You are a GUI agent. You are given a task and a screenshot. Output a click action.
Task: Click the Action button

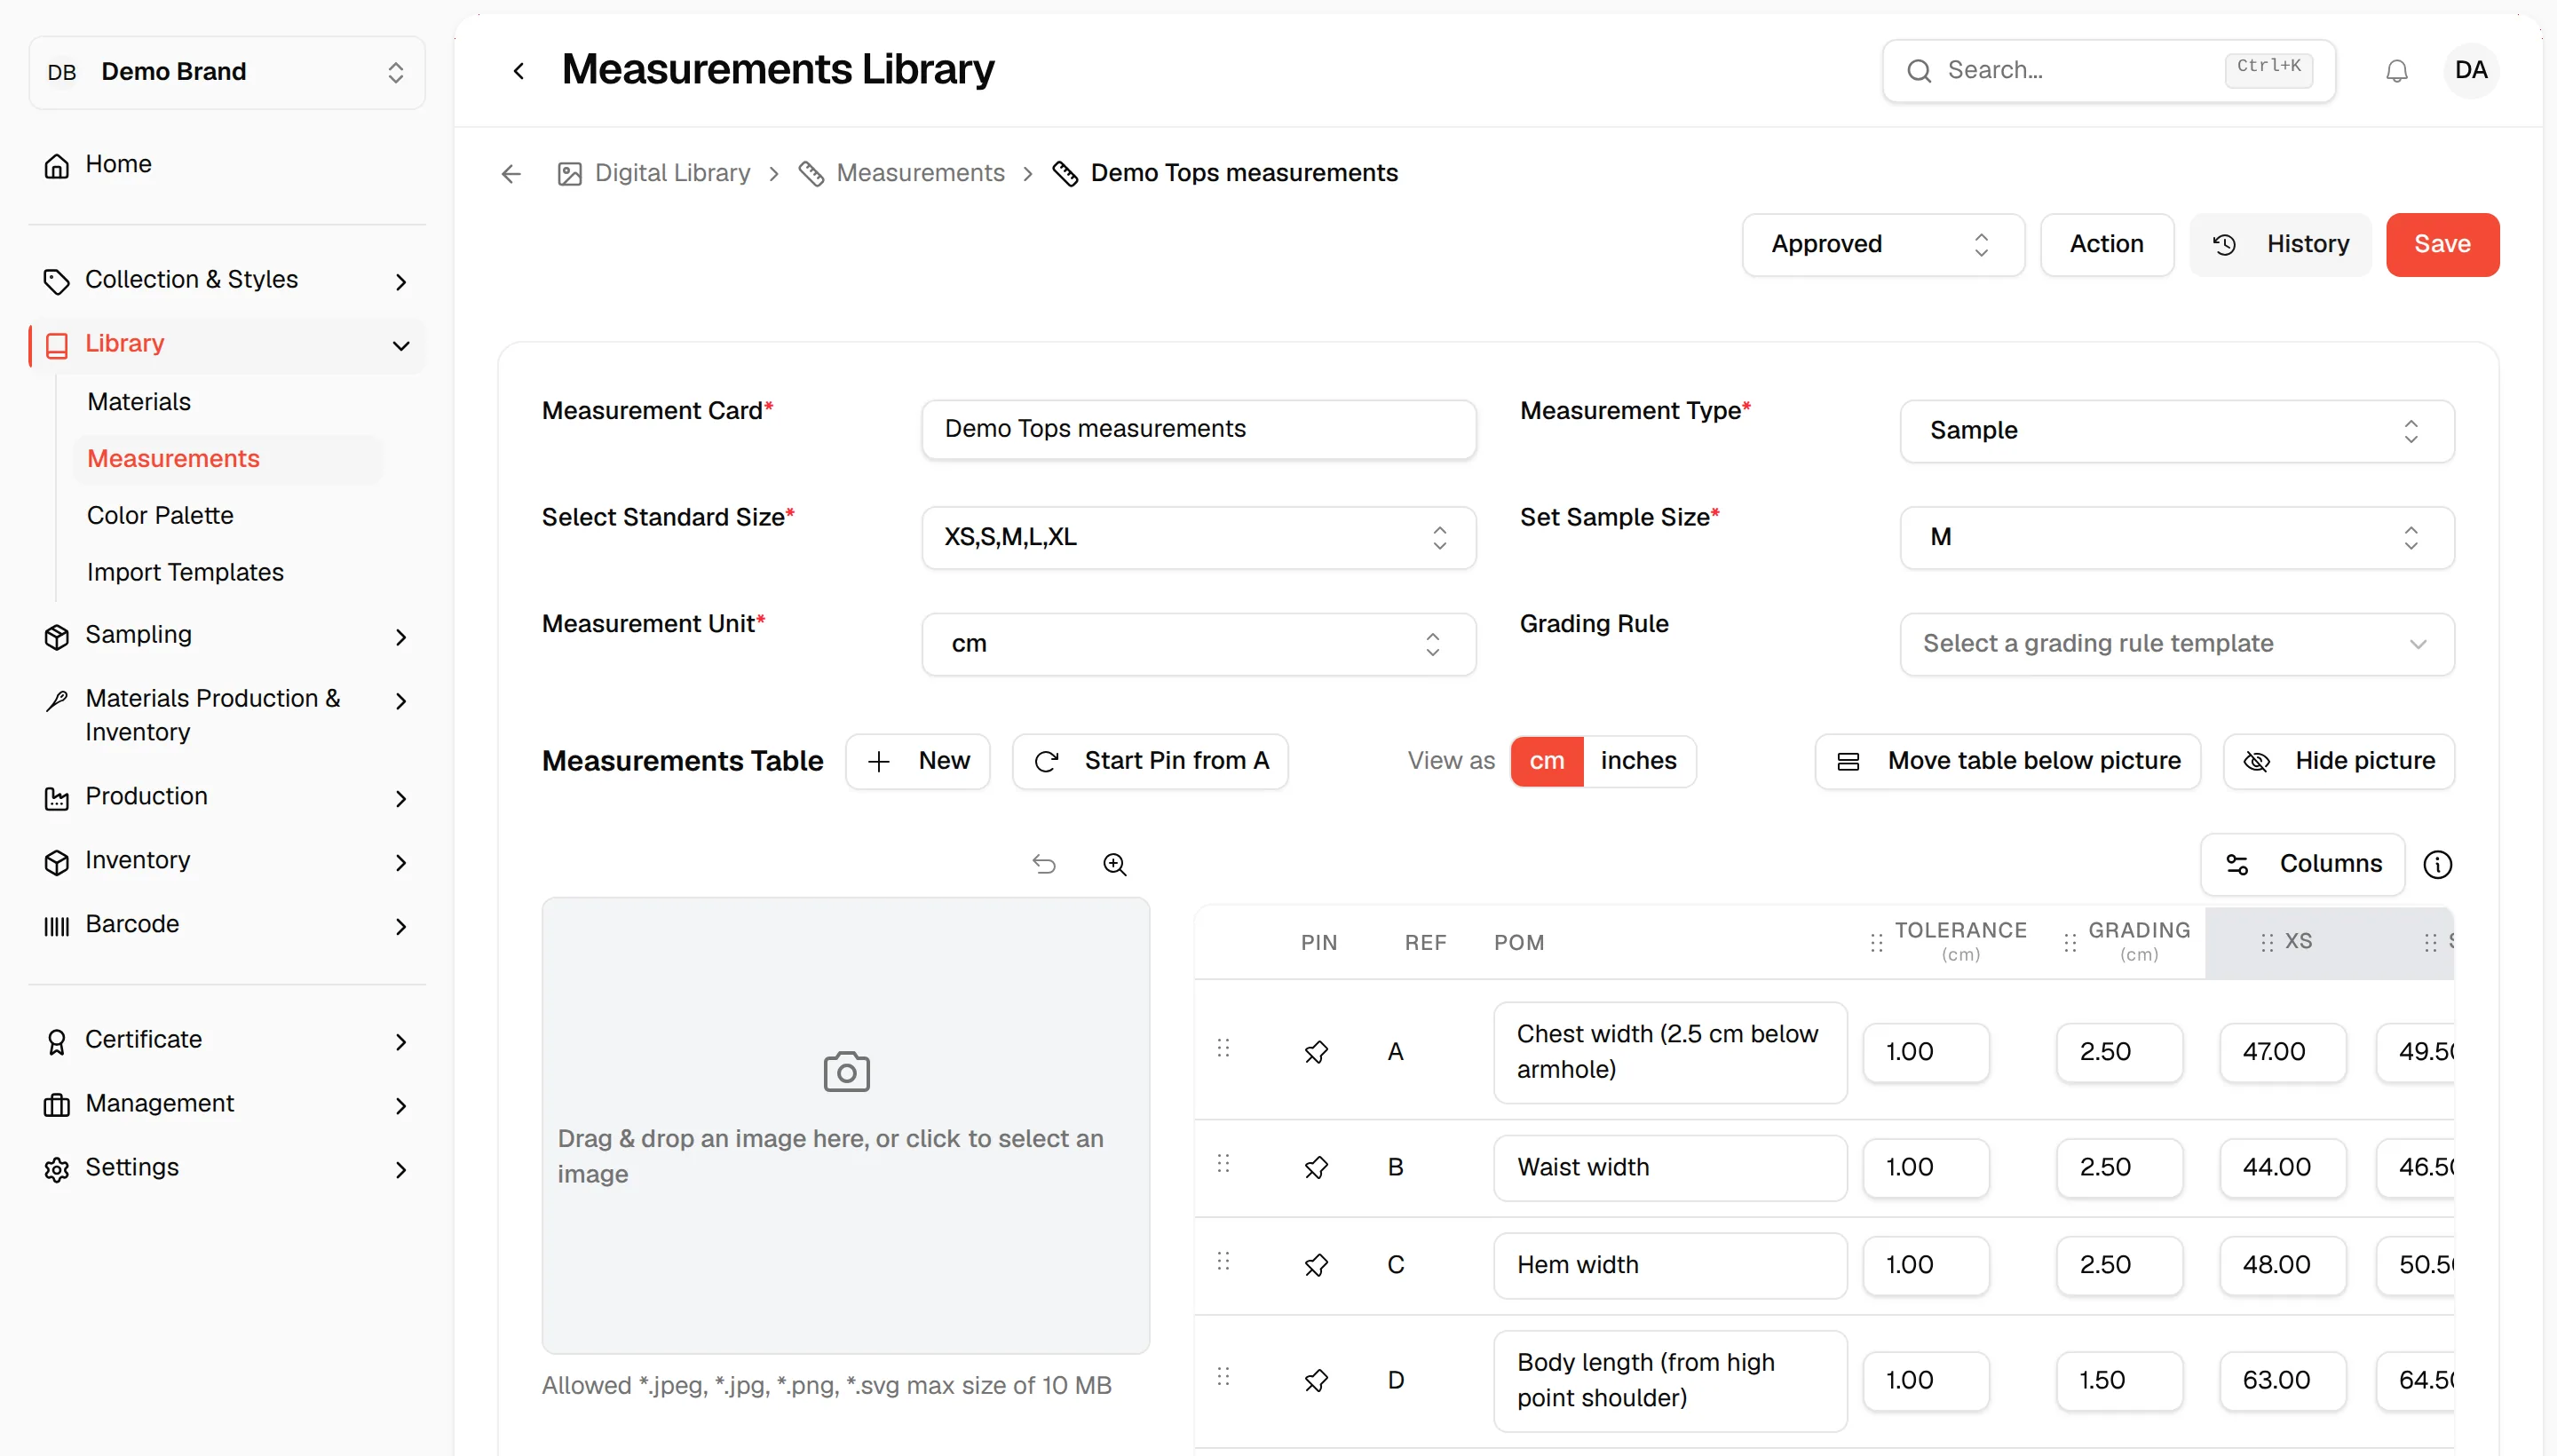pyautogui.click(x=2106, y=244)
